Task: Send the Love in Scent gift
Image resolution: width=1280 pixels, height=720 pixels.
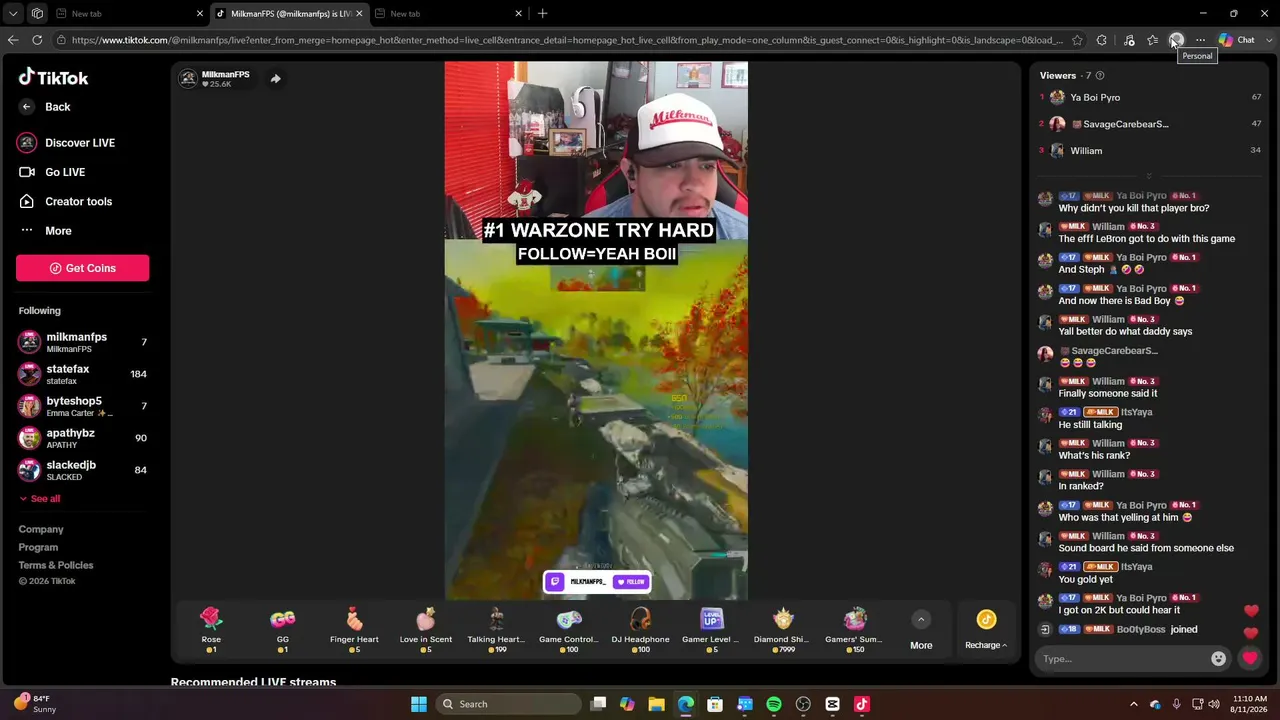Action: [x=426, y=630]
